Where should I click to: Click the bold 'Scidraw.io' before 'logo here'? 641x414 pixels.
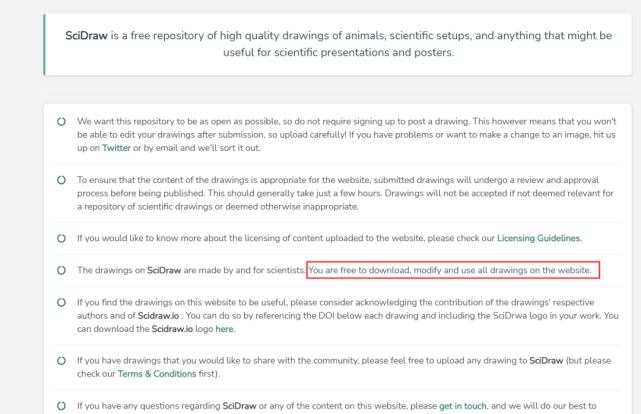tap(172, 329)
